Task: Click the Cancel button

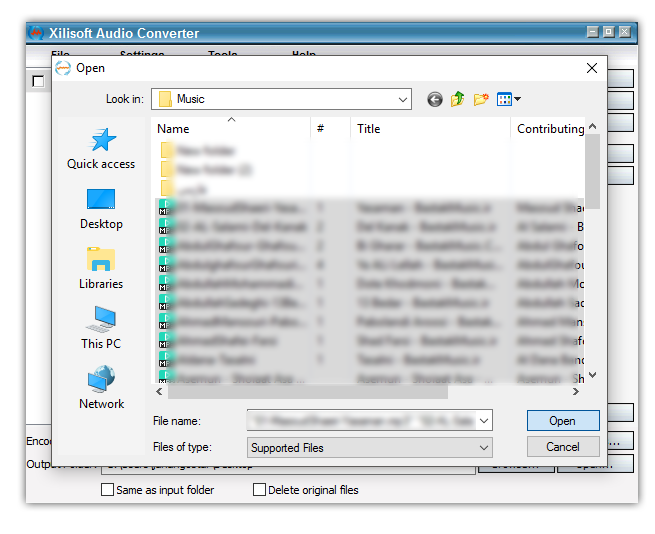Action: point(563,447)
